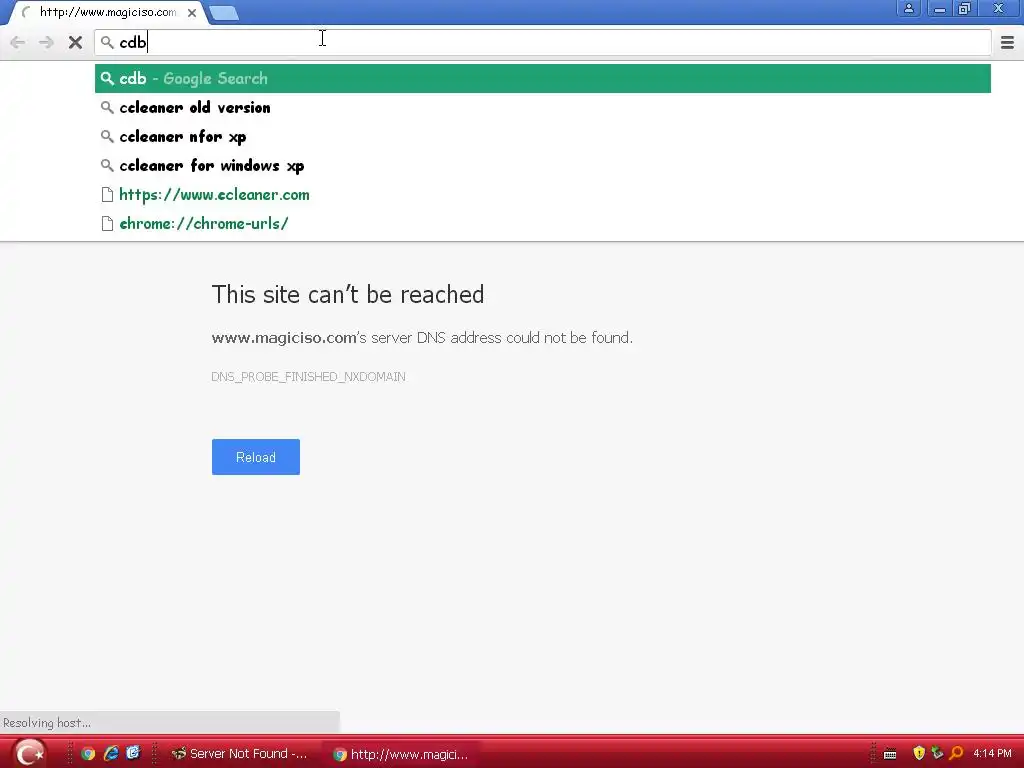Image resolution: width=1024 pixels, height=768 pixels.
Task: Click the third quick launch icon
Action: [133, 753]
